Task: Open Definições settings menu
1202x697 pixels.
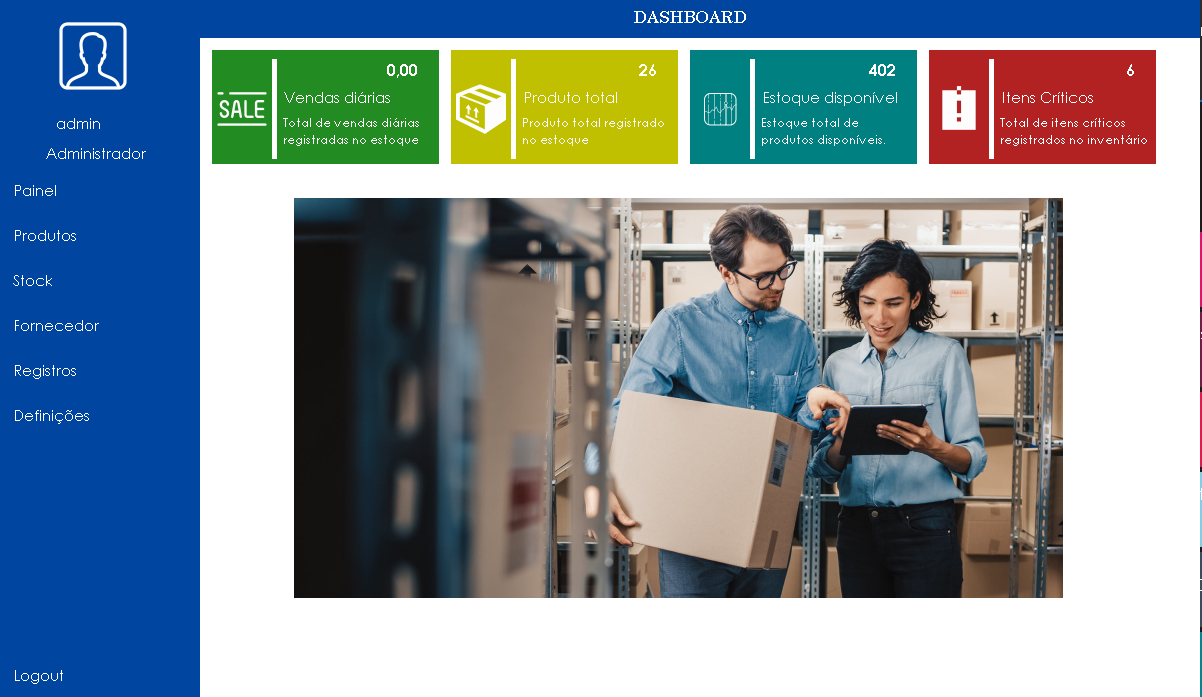Action: click(52, 416)
